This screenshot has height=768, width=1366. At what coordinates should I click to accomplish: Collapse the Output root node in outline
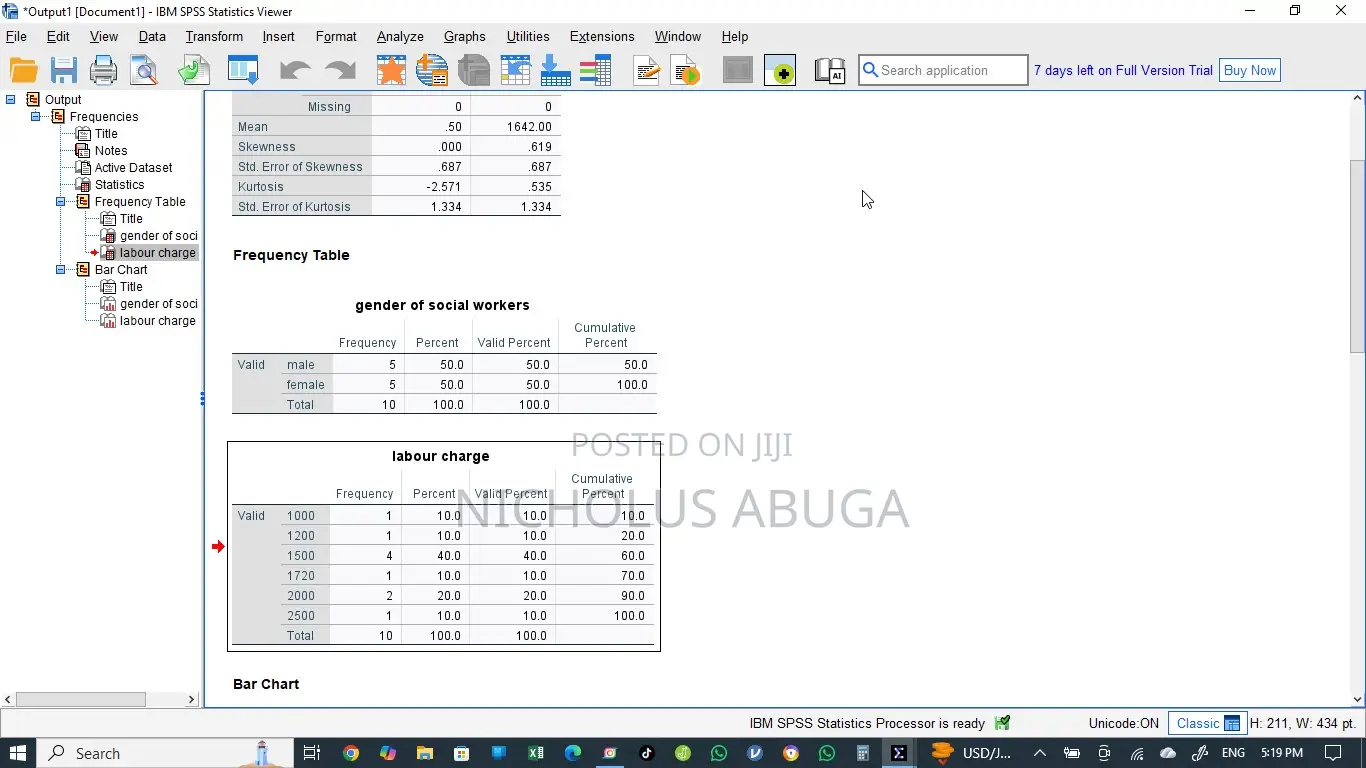(x=11, y=99)
